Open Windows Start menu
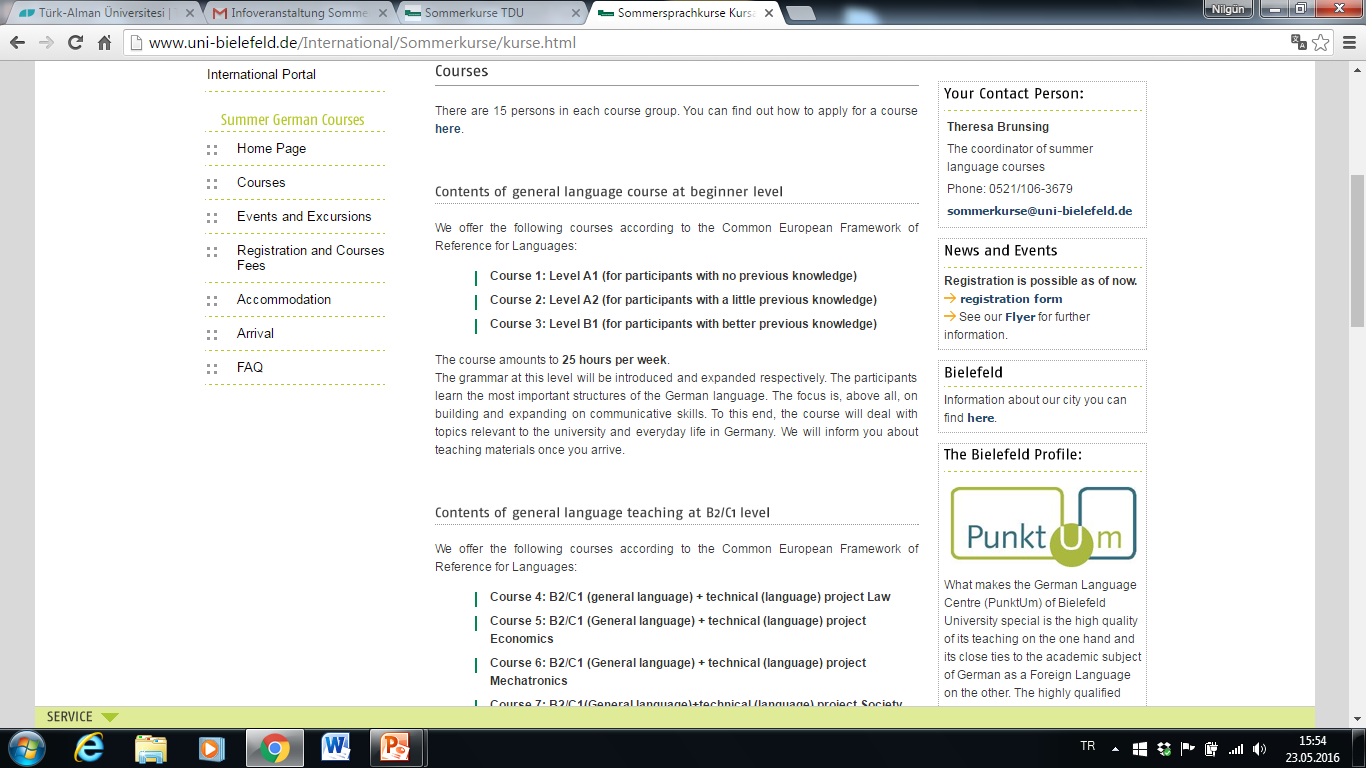1366x768 pixels. click(25, 747)
